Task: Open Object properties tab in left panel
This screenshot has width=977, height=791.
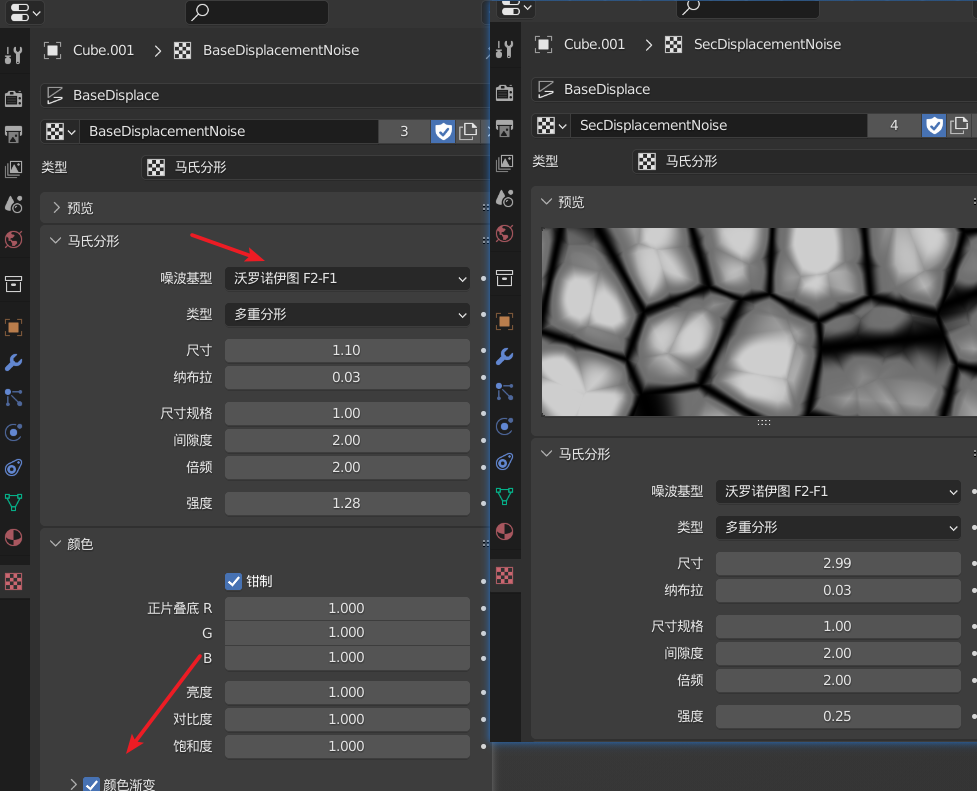Action: (x=14, y=327)
